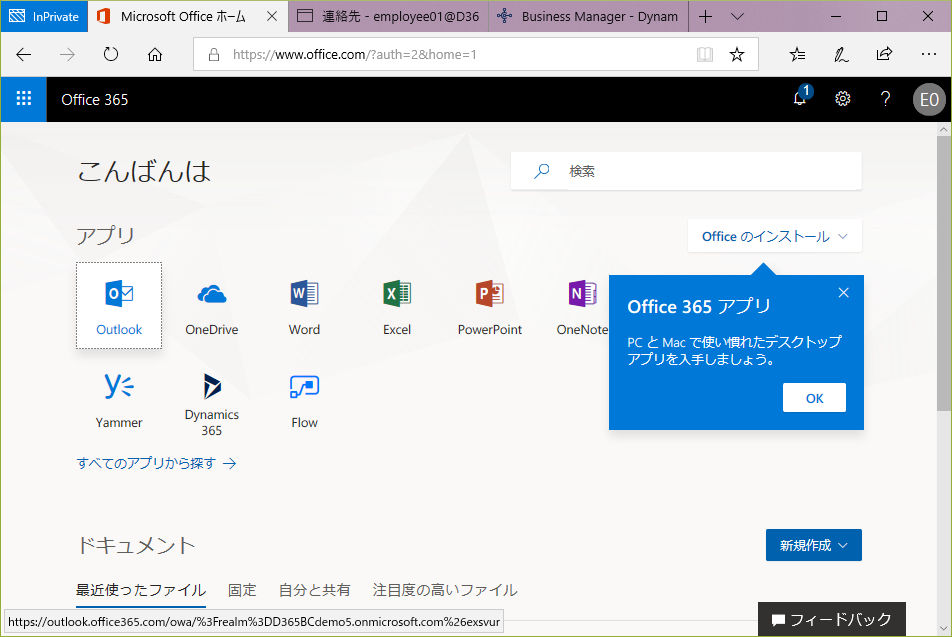952x637 pixels.
Task: Open the browser more options menu
Action: (x=928, y=55)
